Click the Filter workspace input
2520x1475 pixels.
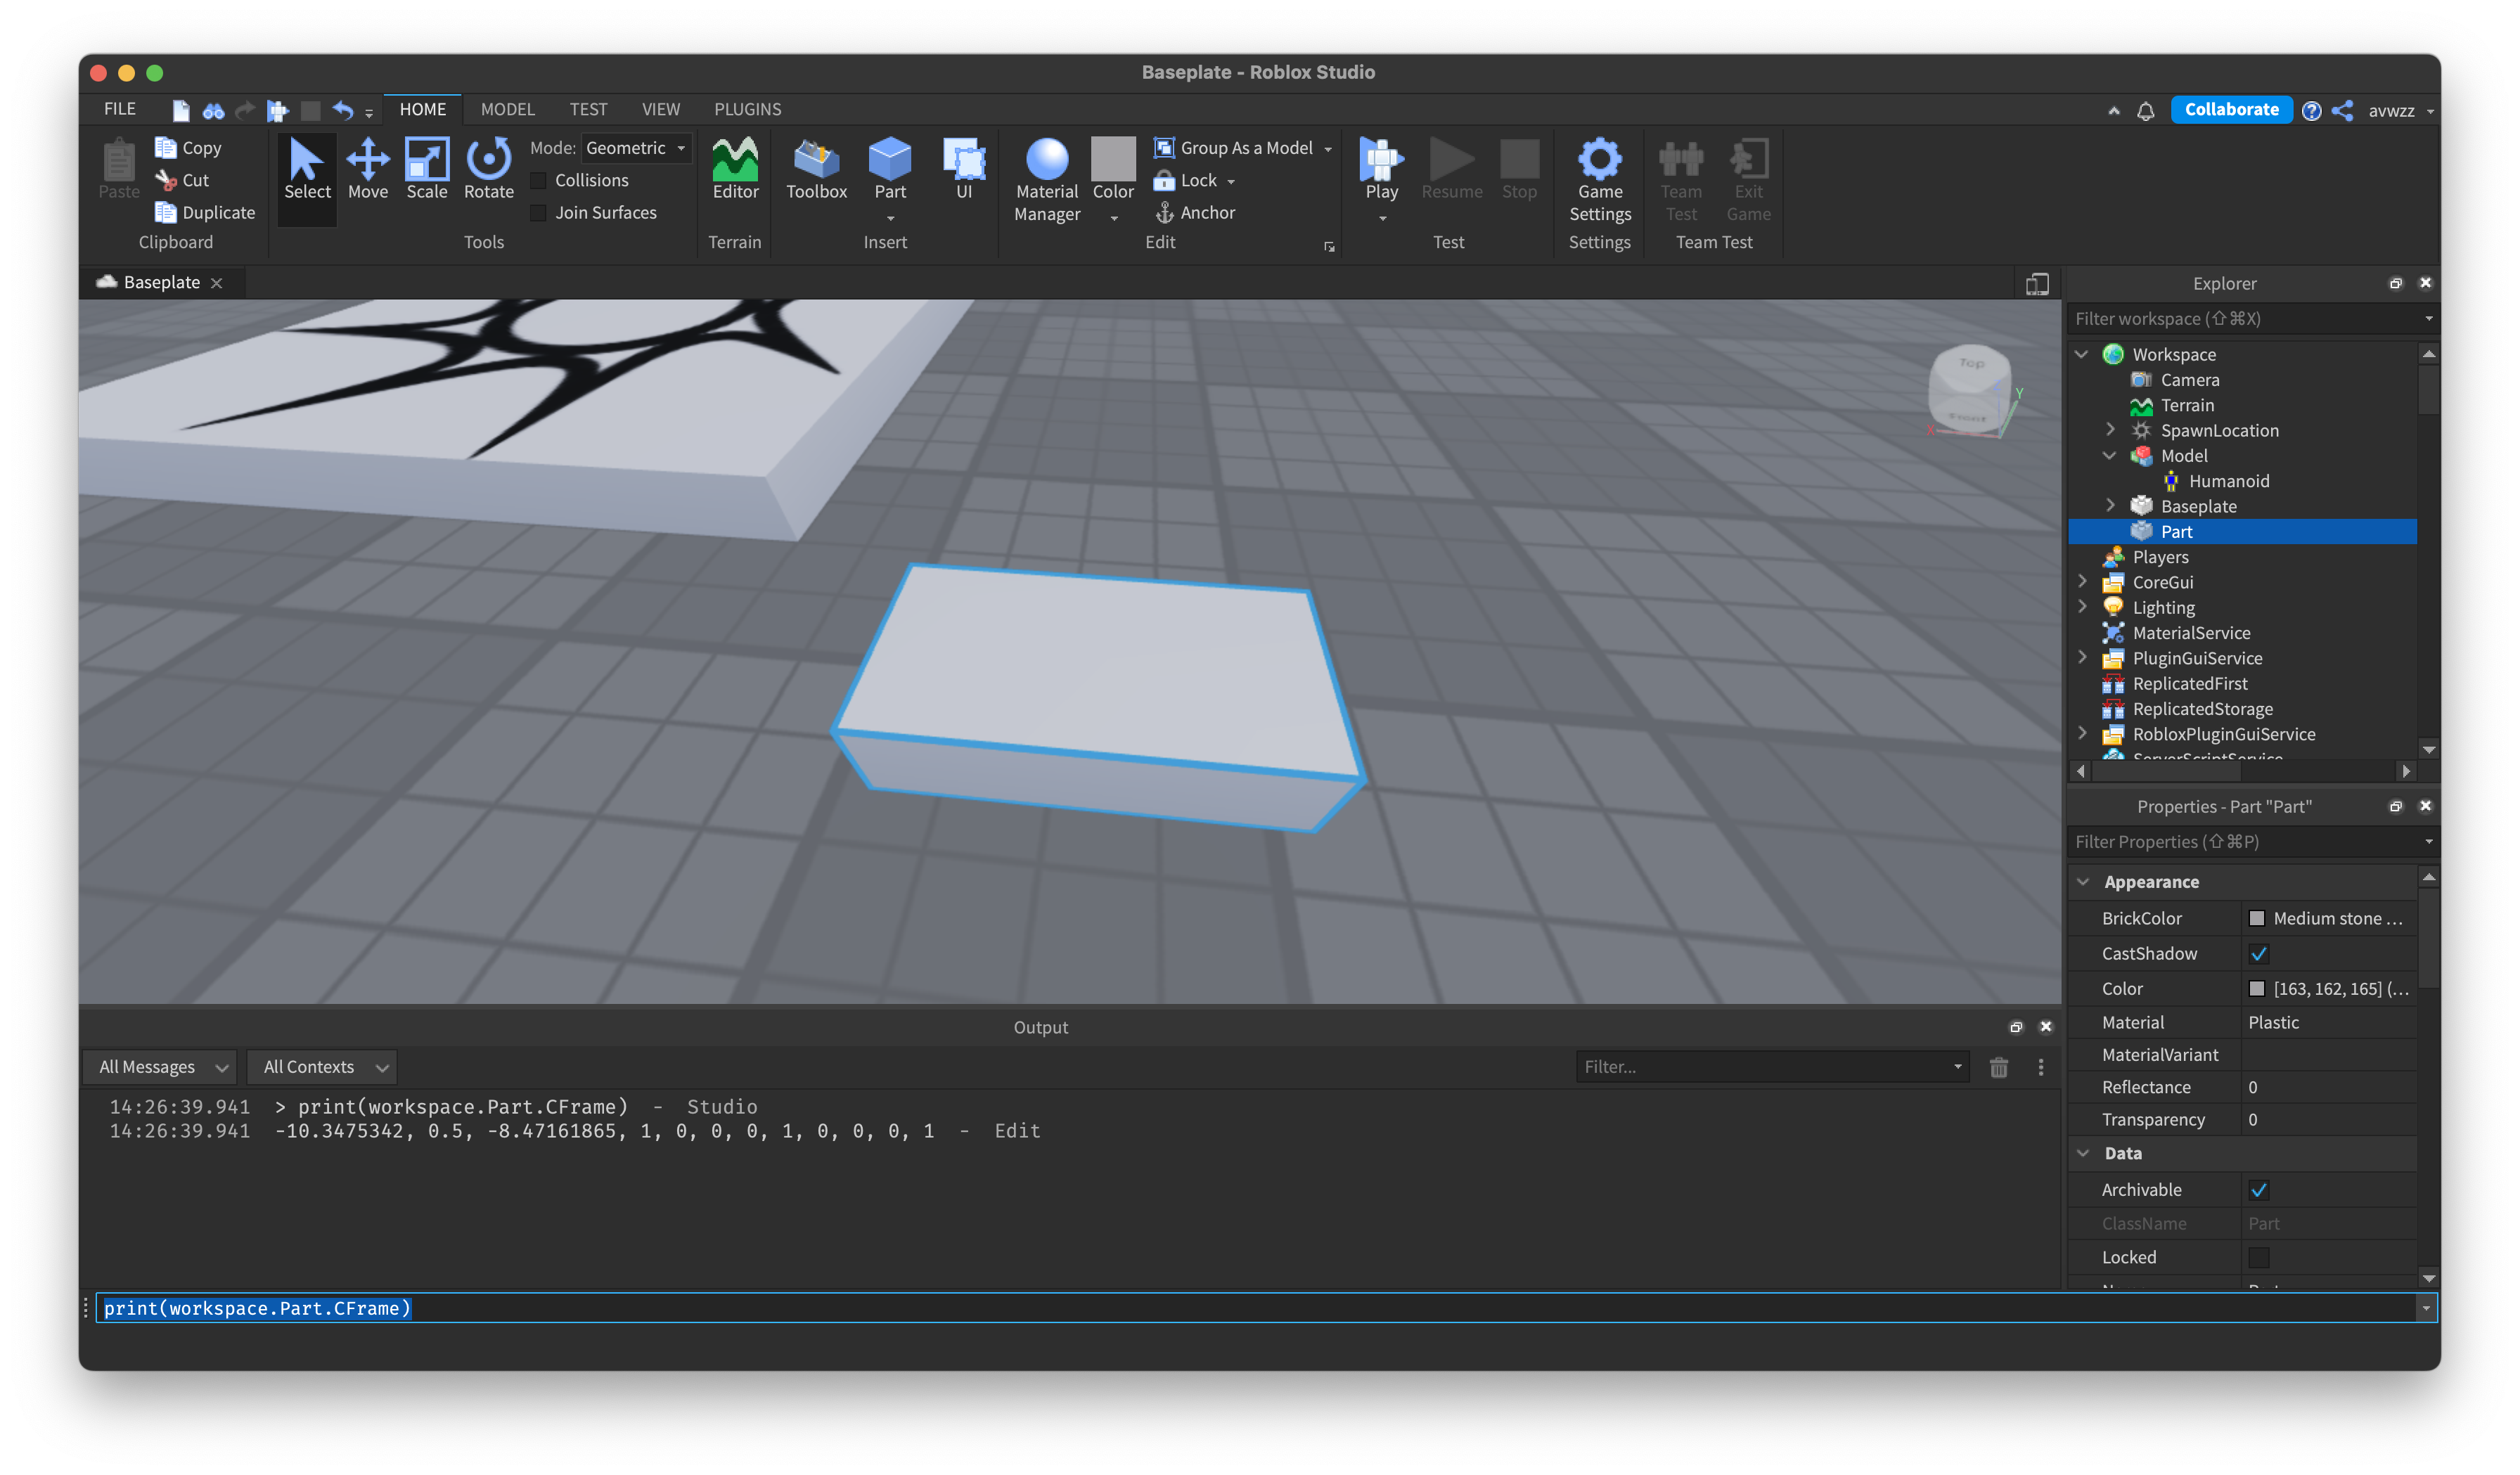2243,319
